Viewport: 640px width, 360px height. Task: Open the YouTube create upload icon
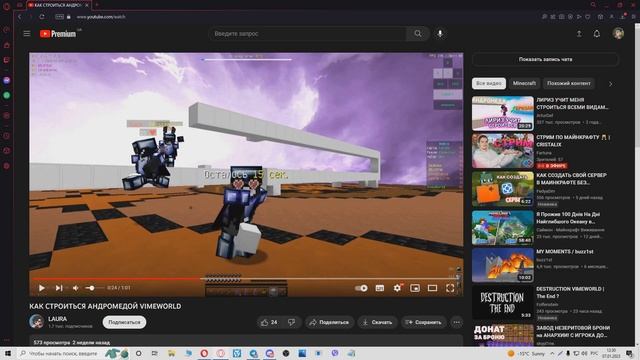tap(579, 34)
